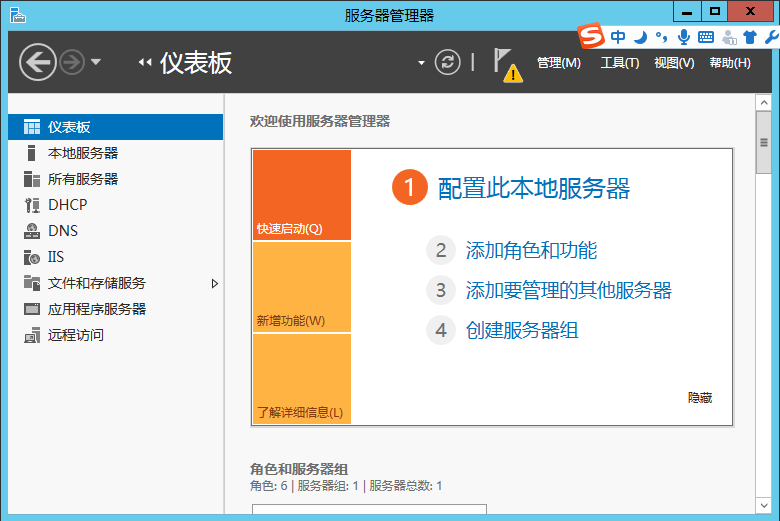Open the DNS page

pyautogui.click(x=115, y=230)
